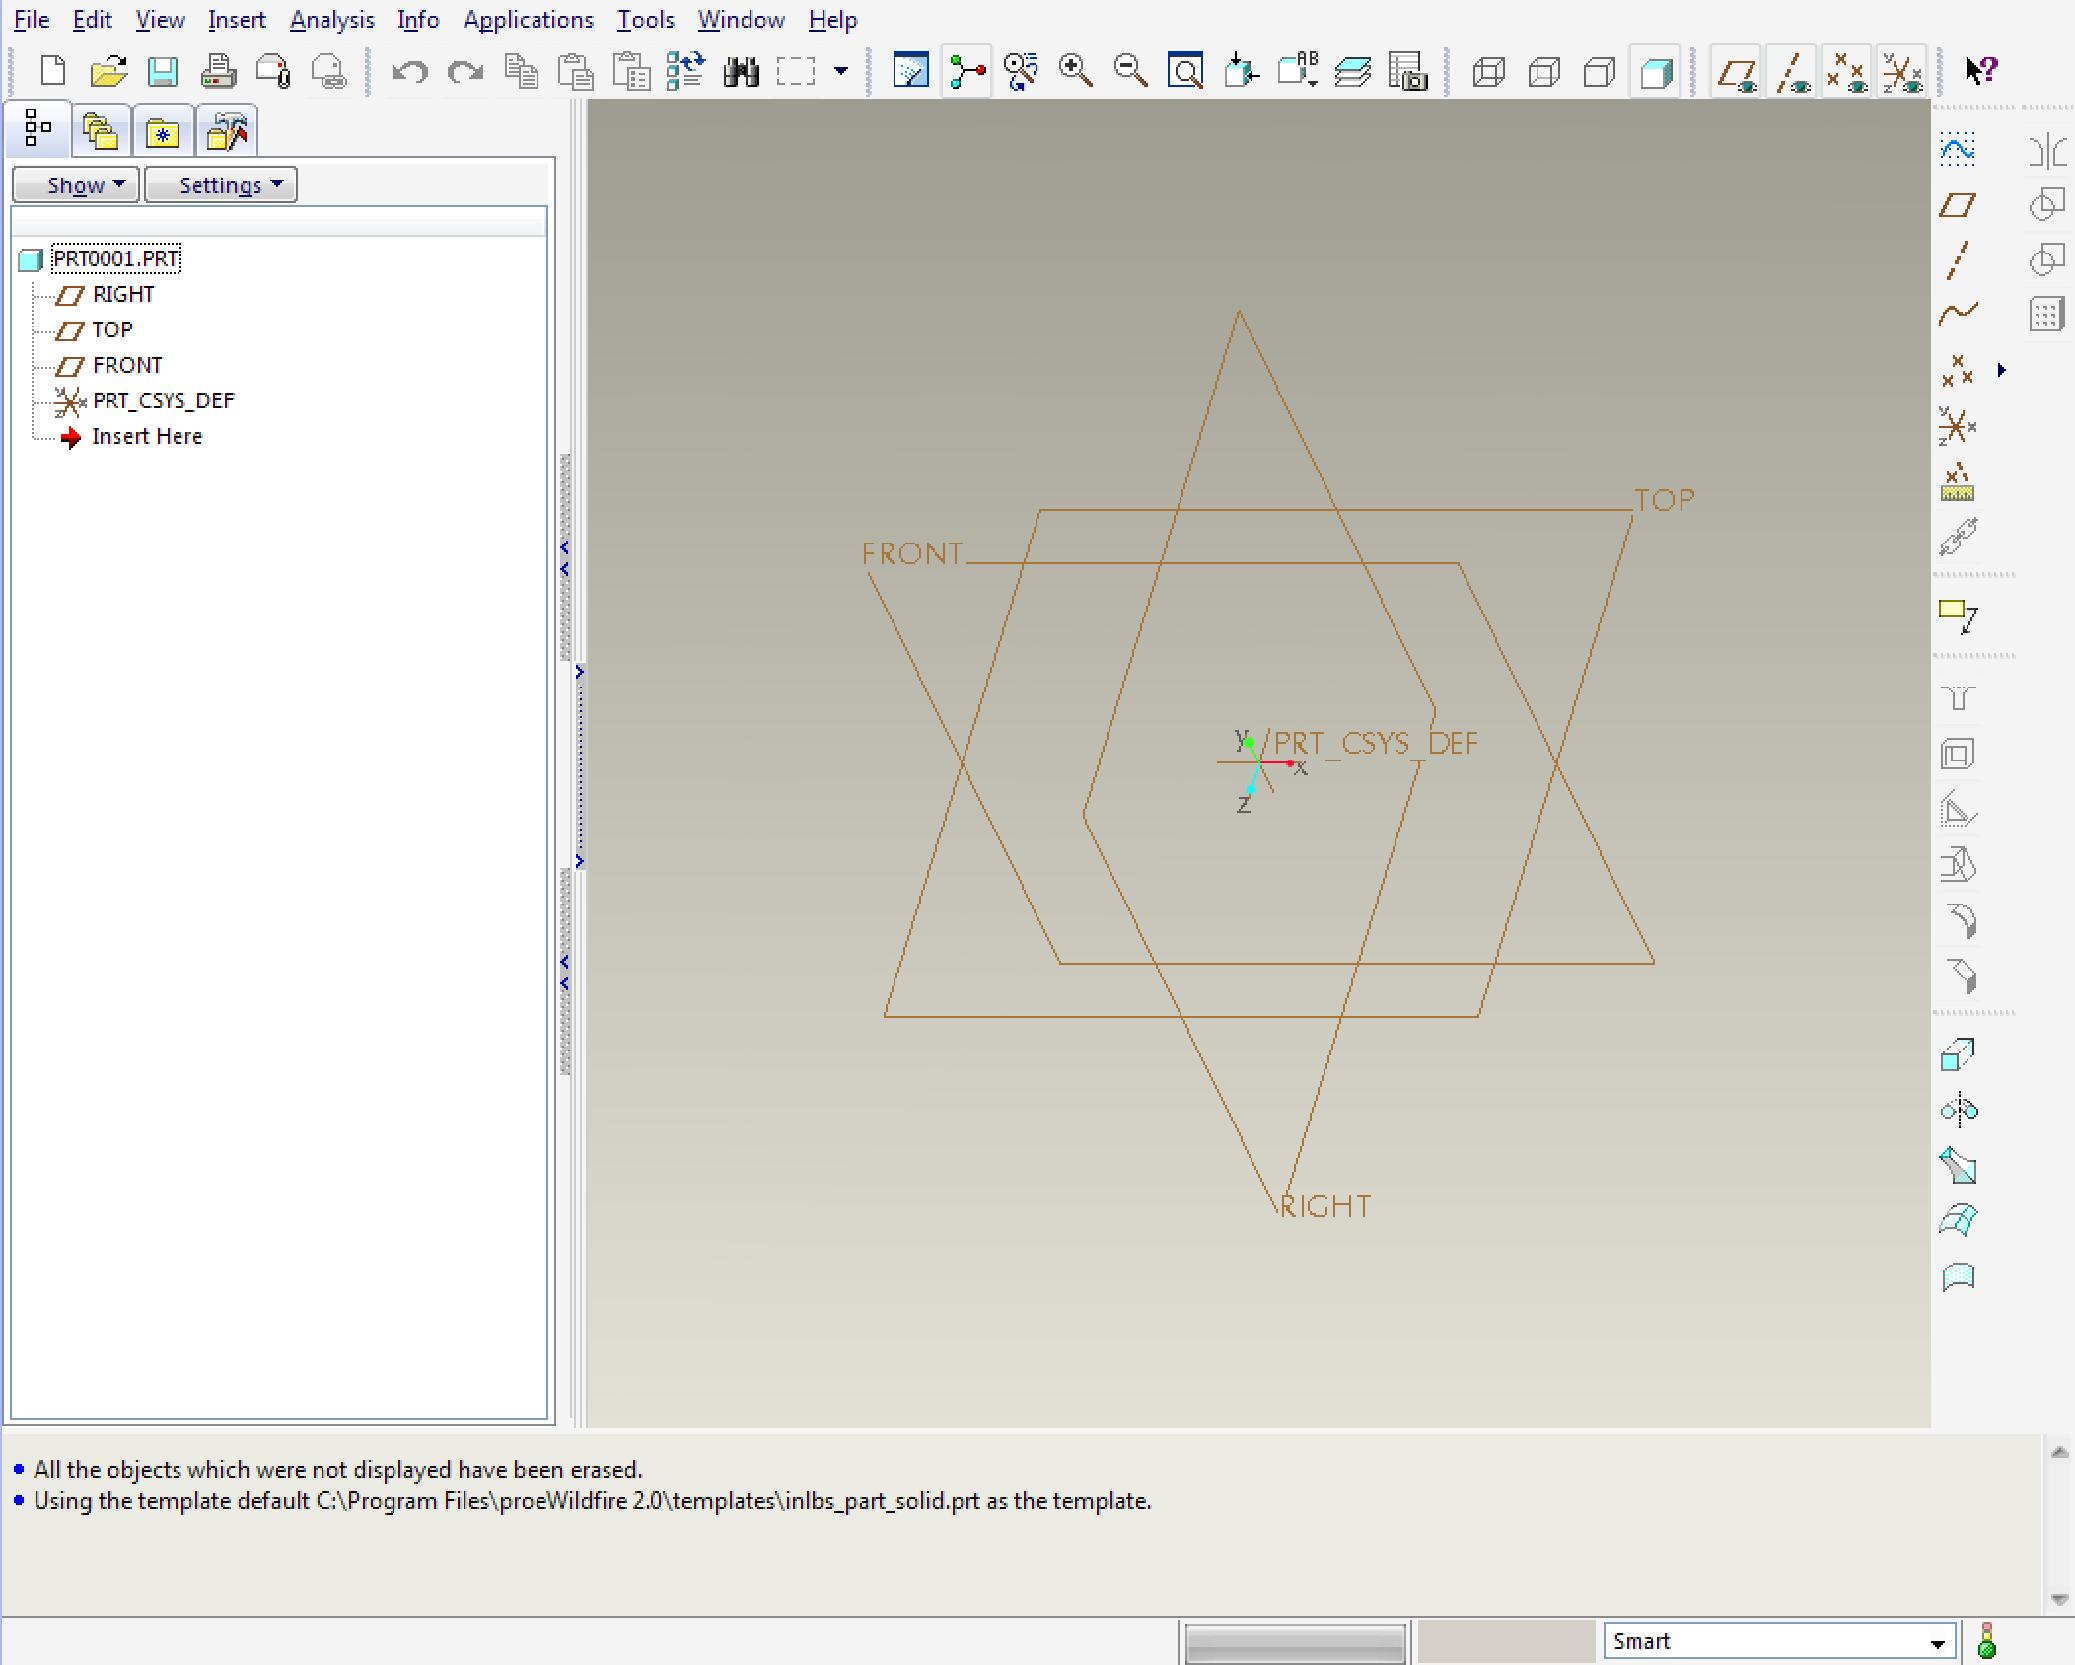Select the Sketch tool icon
This screenshot has height=1665, width=2075.
(x=1958, y=150)
